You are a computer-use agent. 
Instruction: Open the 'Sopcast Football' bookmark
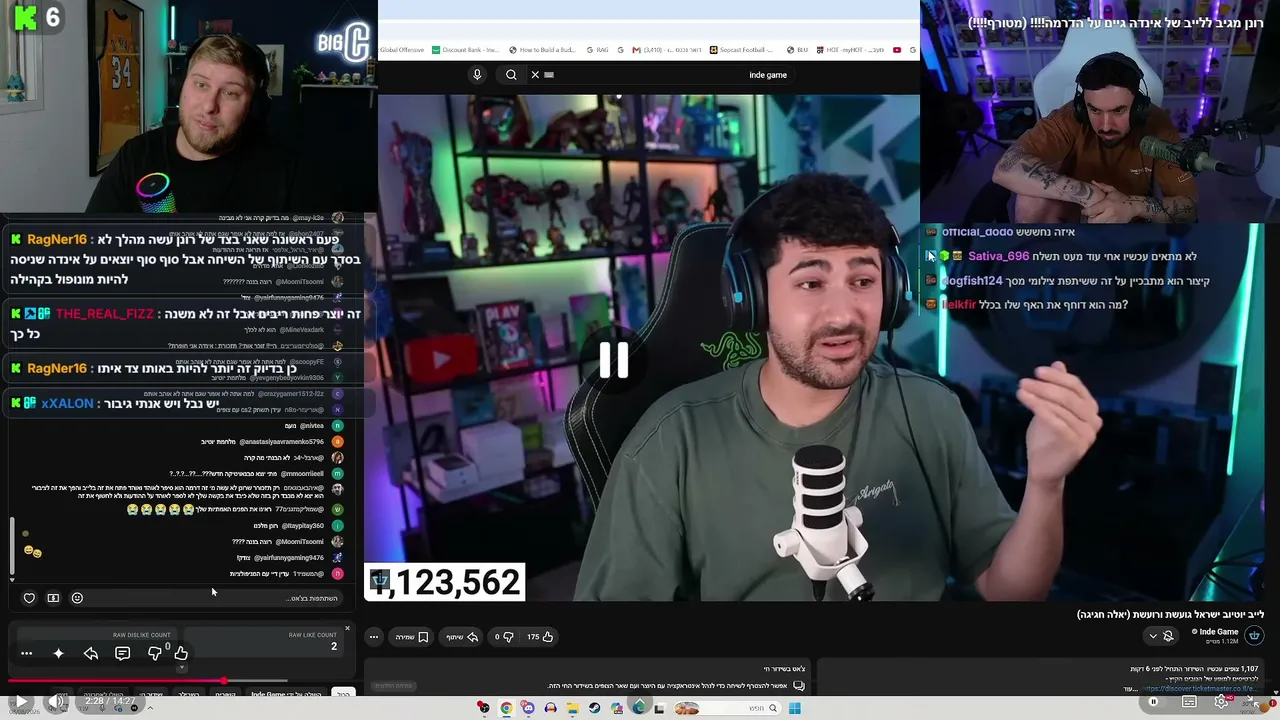coord(741,50)
